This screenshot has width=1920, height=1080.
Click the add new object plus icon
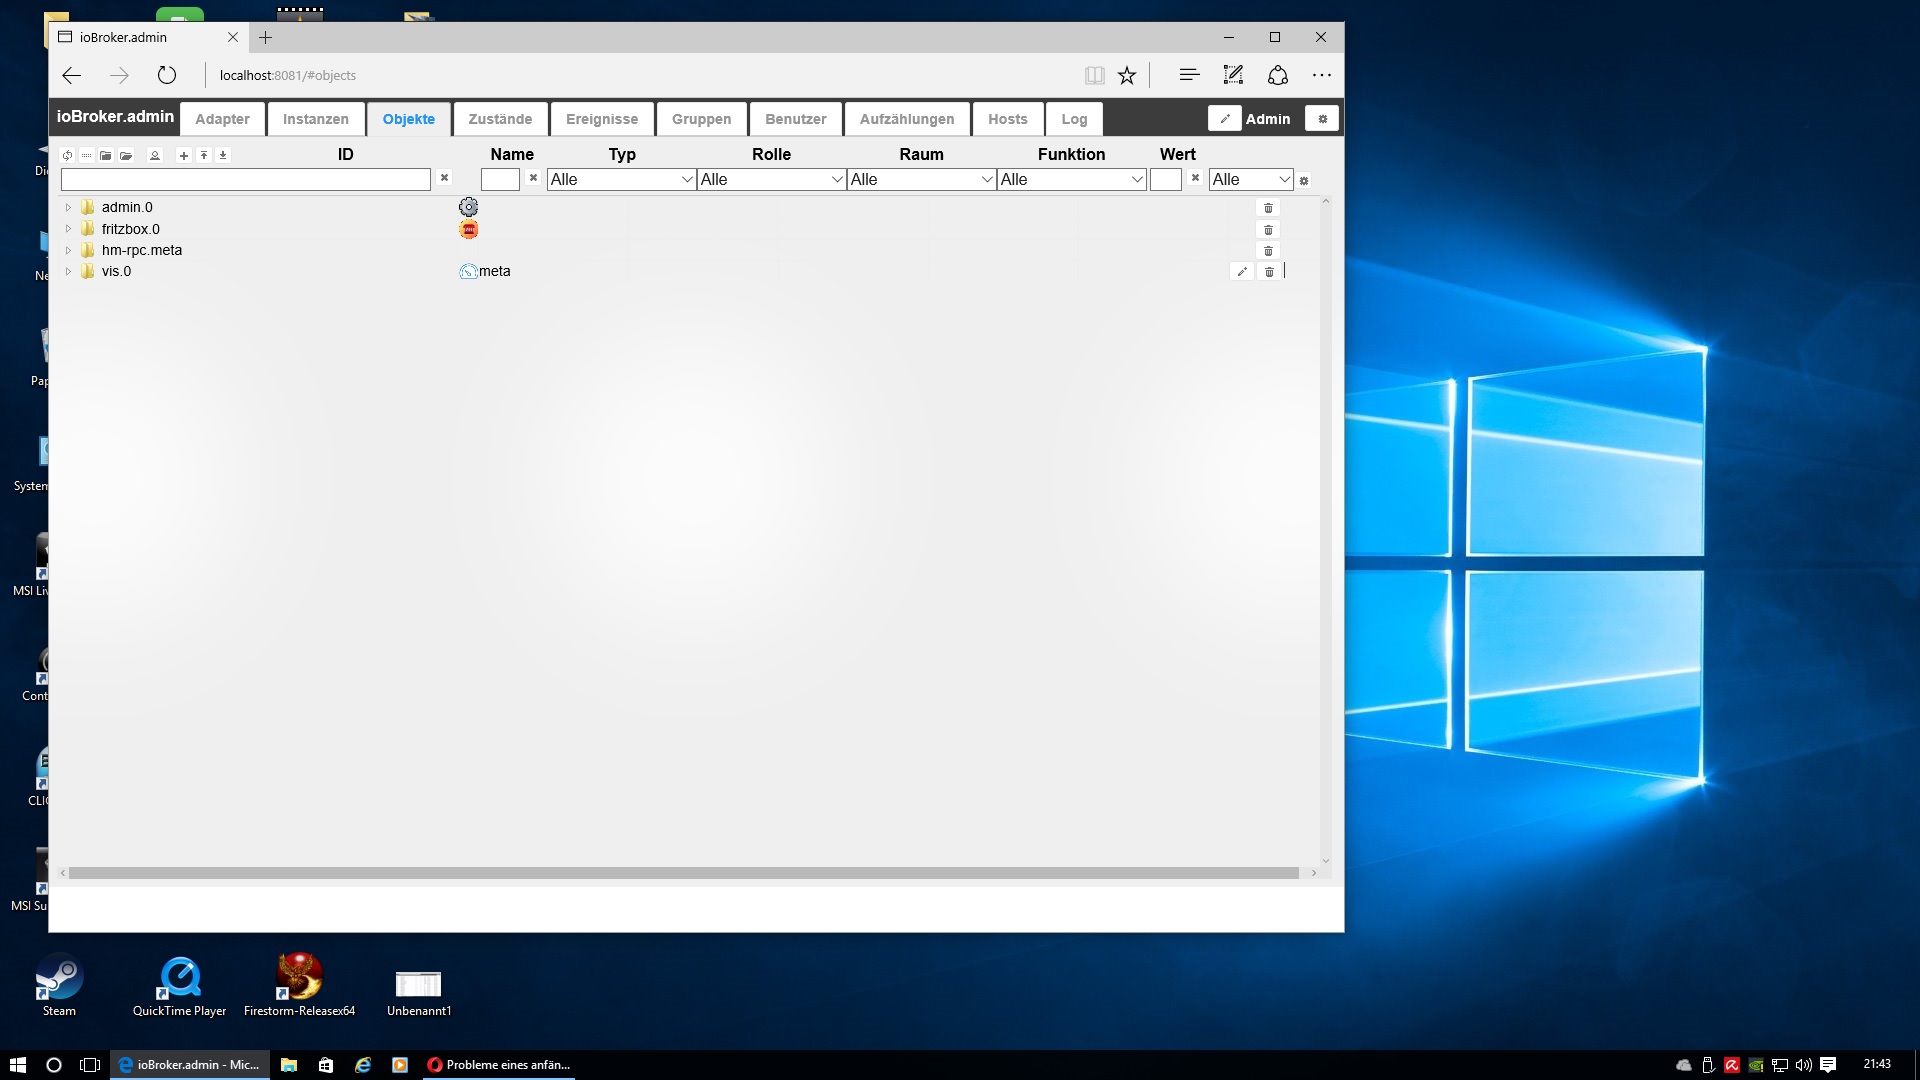184,155
